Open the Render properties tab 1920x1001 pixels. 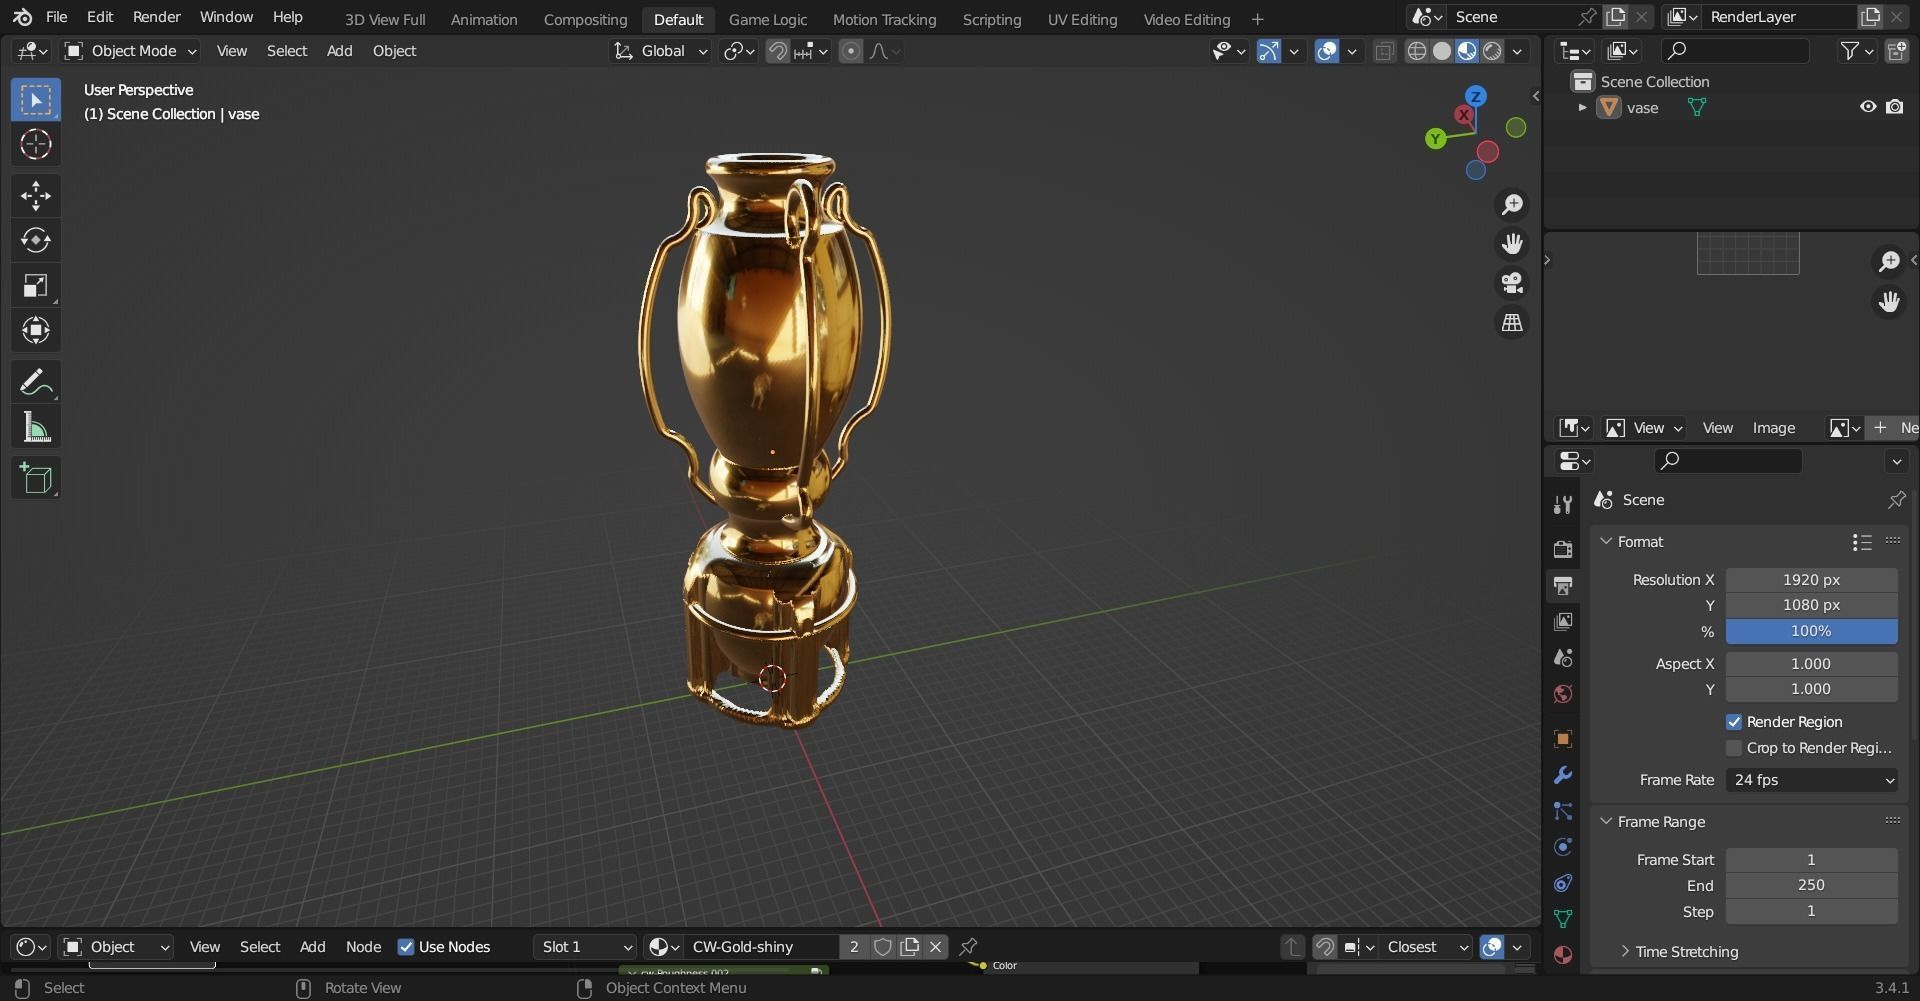[x=1563, y=549]
